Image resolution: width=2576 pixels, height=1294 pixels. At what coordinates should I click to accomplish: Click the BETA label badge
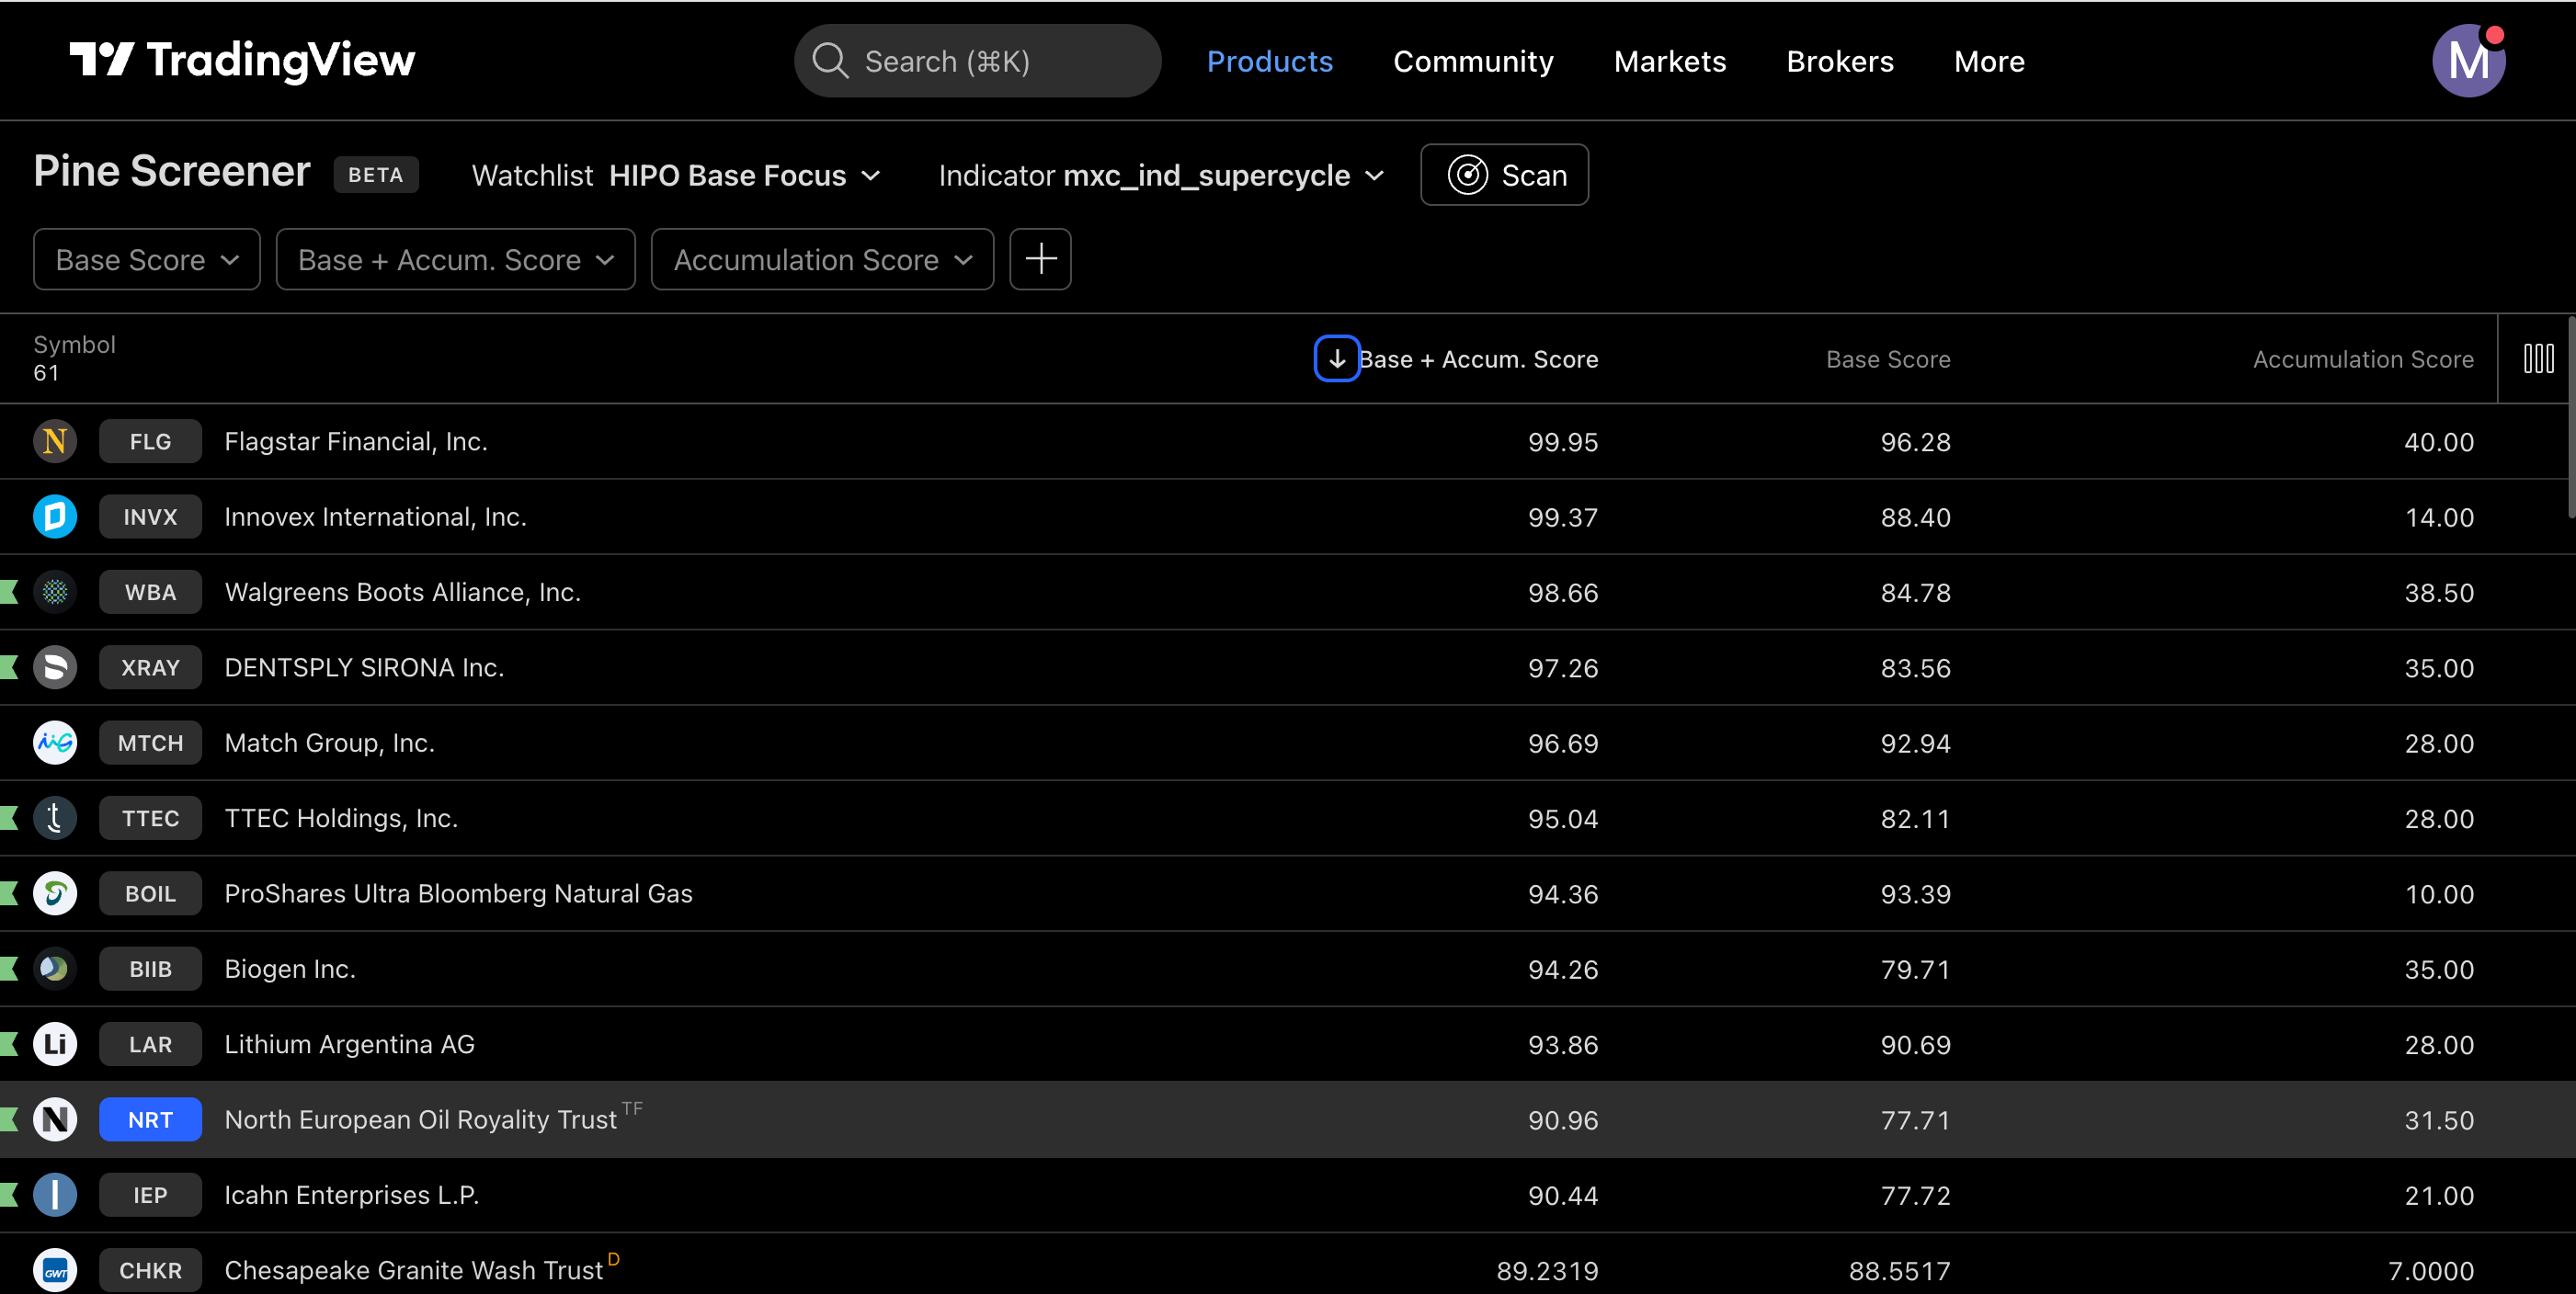(376, 175)
